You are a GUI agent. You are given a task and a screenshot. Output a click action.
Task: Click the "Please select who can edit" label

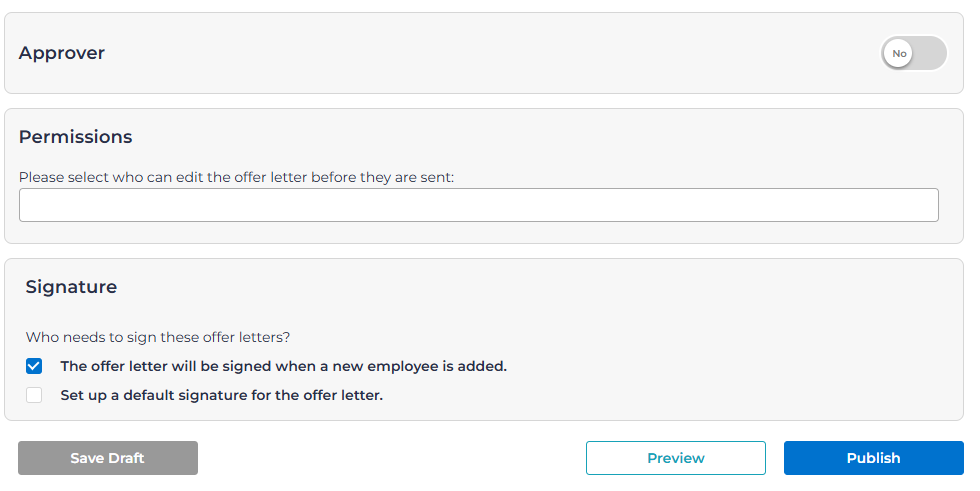click(x=236, y=177)
